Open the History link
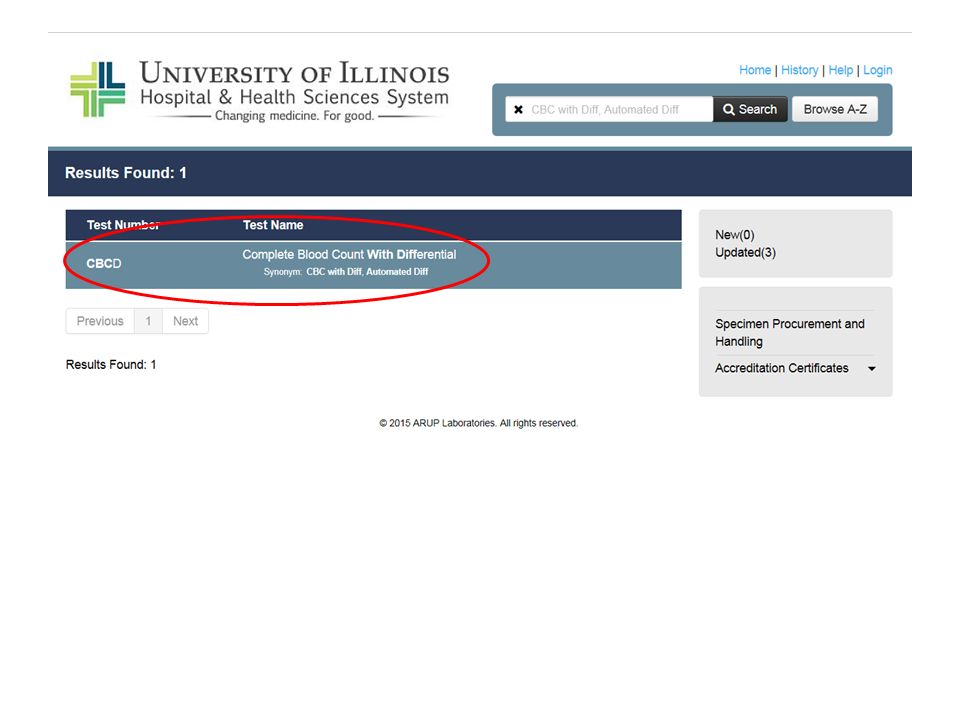Screen dimensions: 960x720 [x=800, y=70]
